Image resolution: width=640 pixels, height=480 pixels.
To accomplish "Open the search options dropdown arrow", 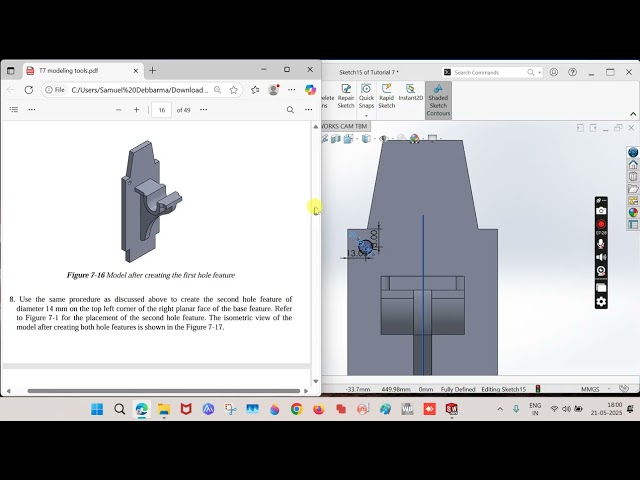I will coord(539,73).
